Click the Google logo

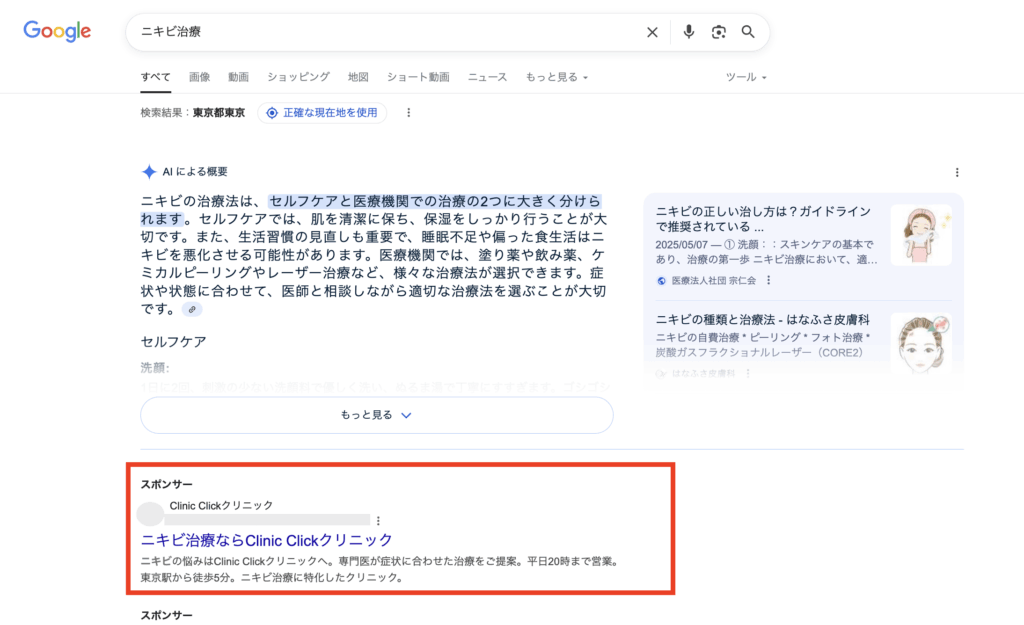pos(57,31)
